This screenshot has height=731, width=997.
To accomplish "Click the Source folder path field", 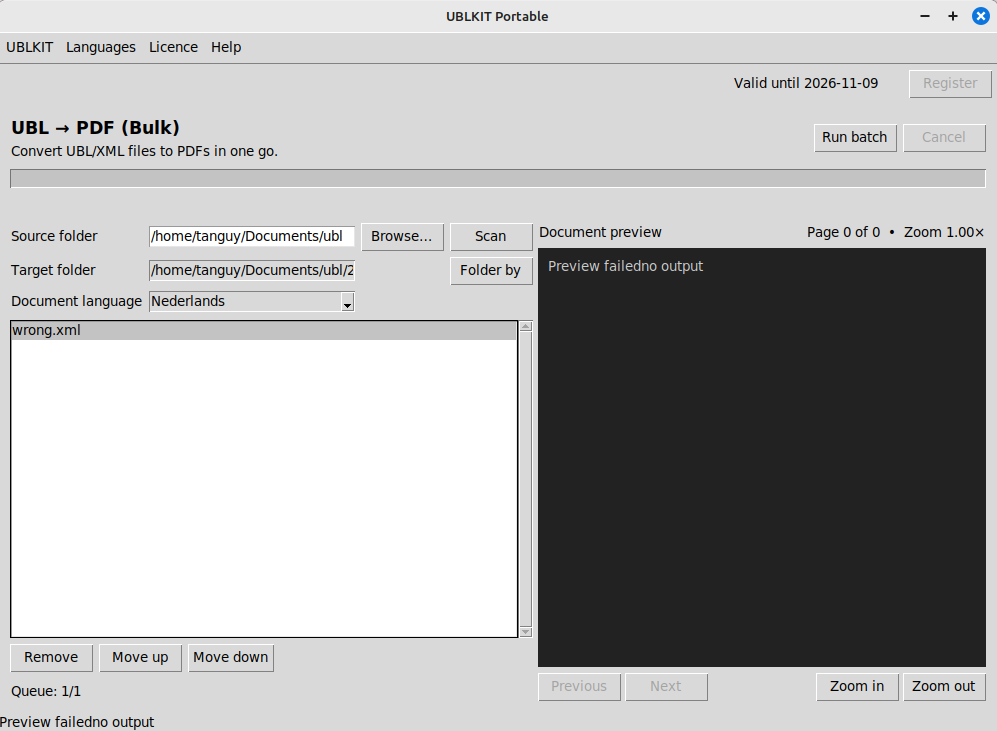I will (251, 236).
